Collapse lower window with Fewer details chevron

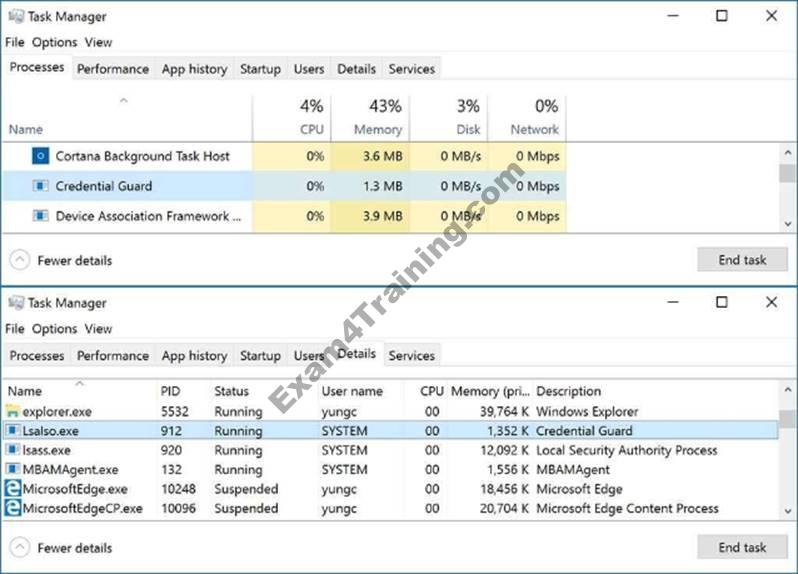[x=19, y=548]
